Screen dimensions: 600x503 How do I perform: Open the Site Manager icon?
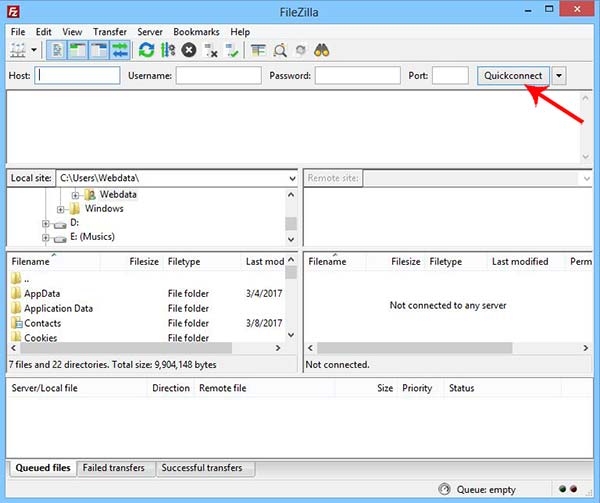click(x=18, y=50)
